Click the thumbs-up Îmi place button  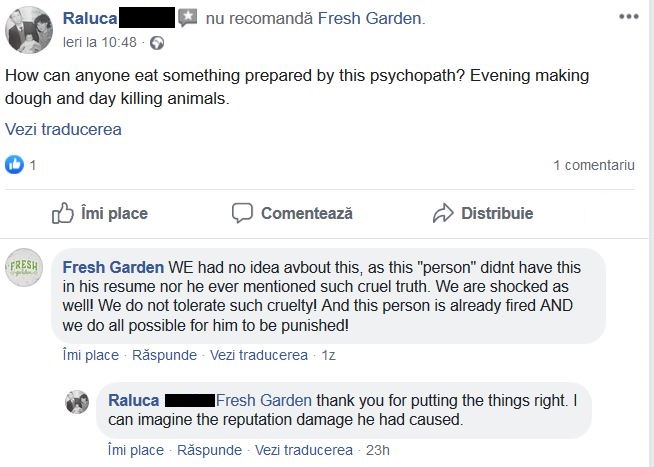click(99, 213)
